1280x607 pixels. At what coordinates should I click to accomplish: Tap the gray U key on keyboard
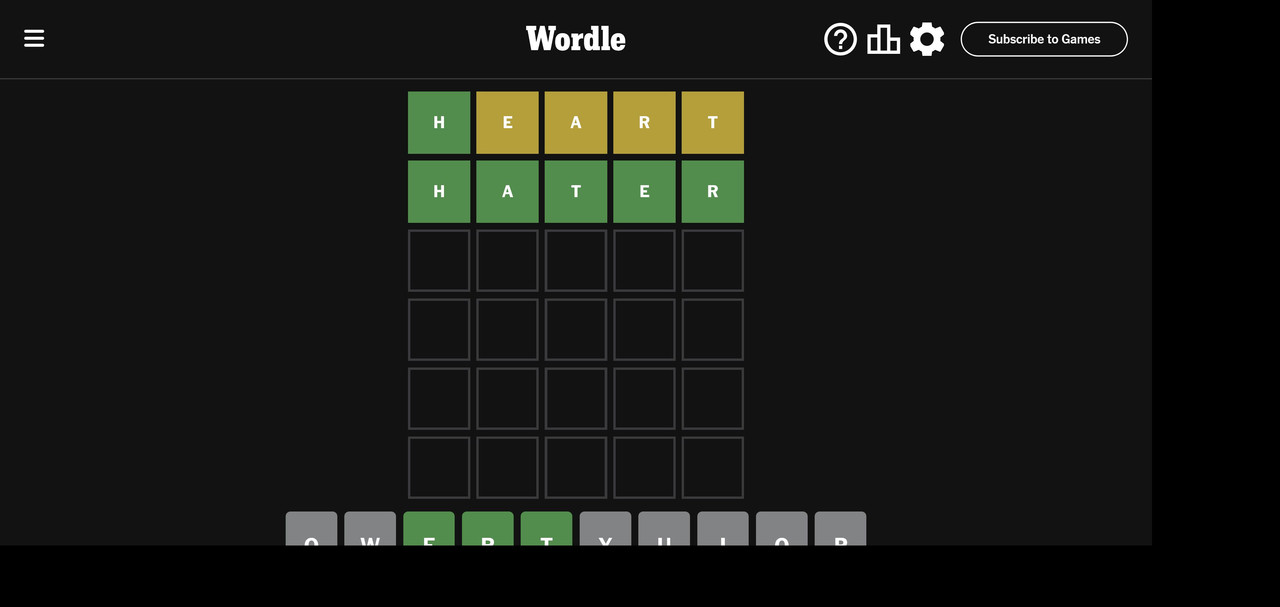(x=664, y=529)
